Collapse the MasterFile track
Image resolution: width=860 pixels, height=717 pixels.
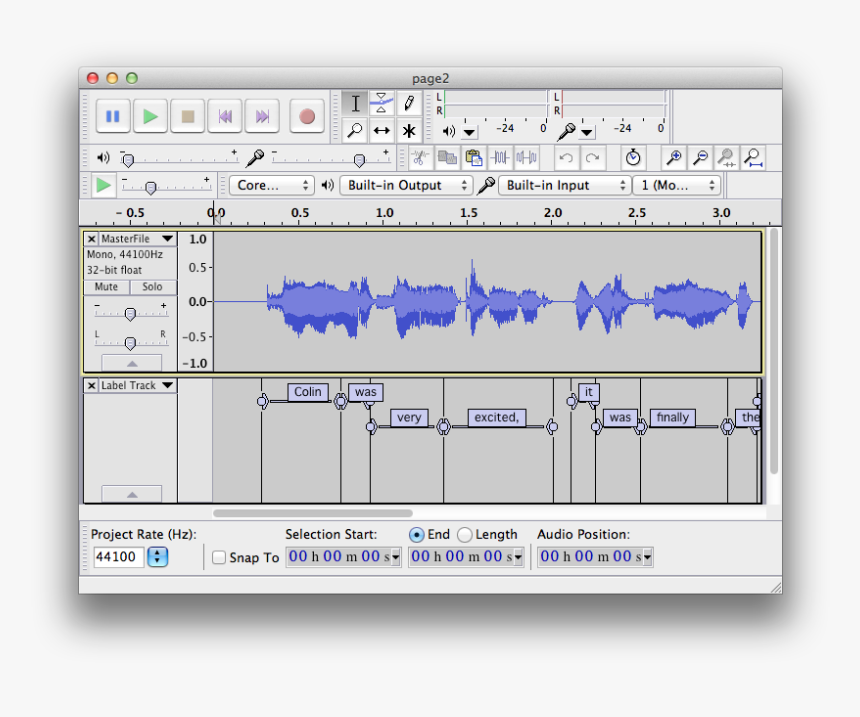132,364
